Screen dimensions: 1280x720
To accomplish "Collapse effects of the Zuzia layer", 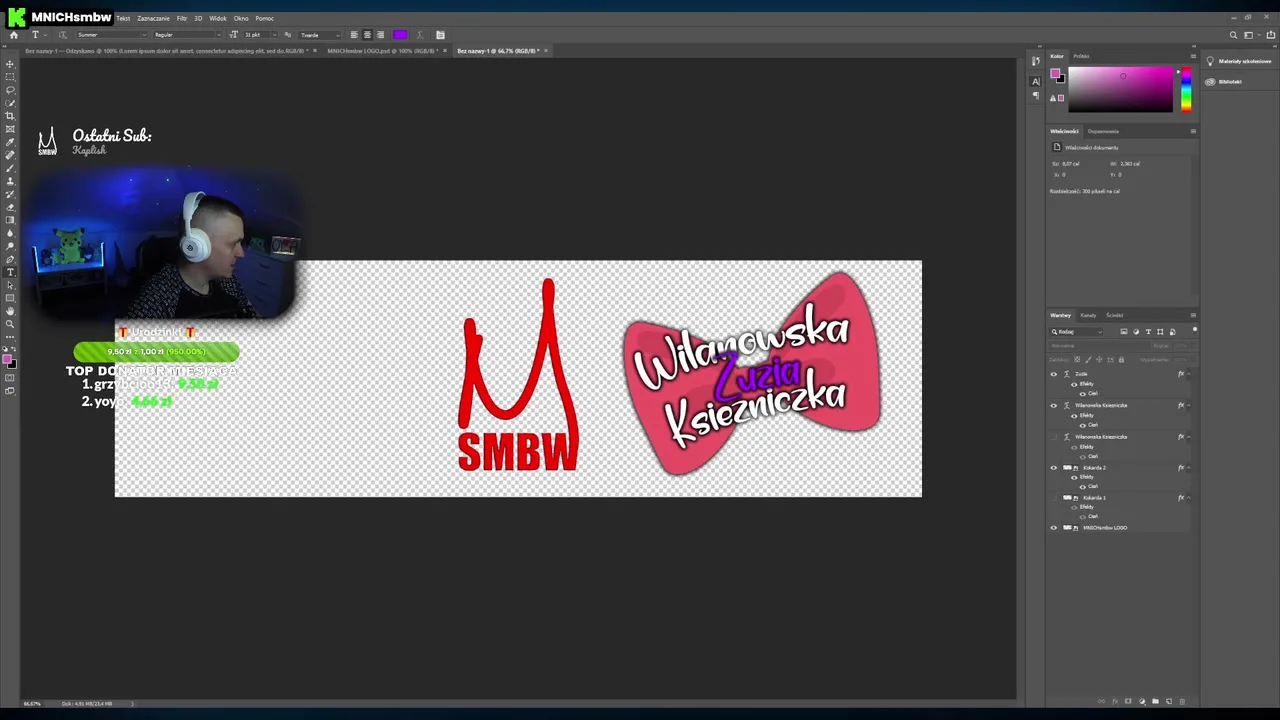I will point(1189,374).
